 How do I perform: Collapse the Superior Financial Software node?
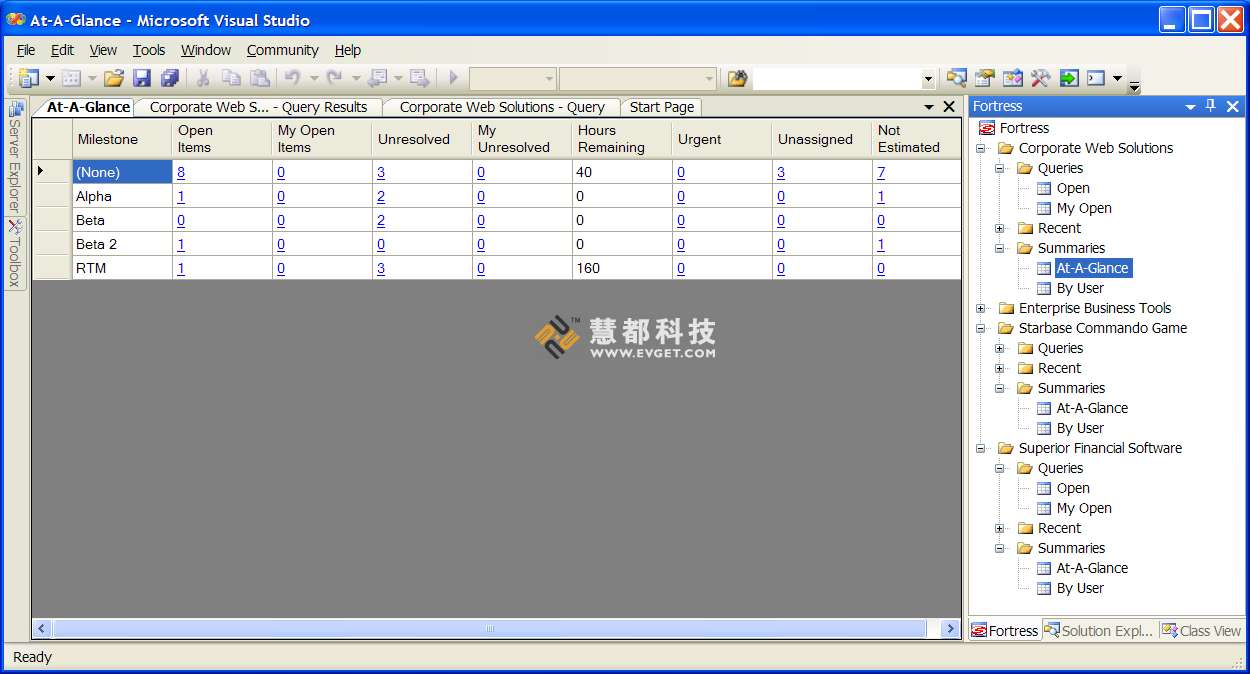tap(981, 448)
